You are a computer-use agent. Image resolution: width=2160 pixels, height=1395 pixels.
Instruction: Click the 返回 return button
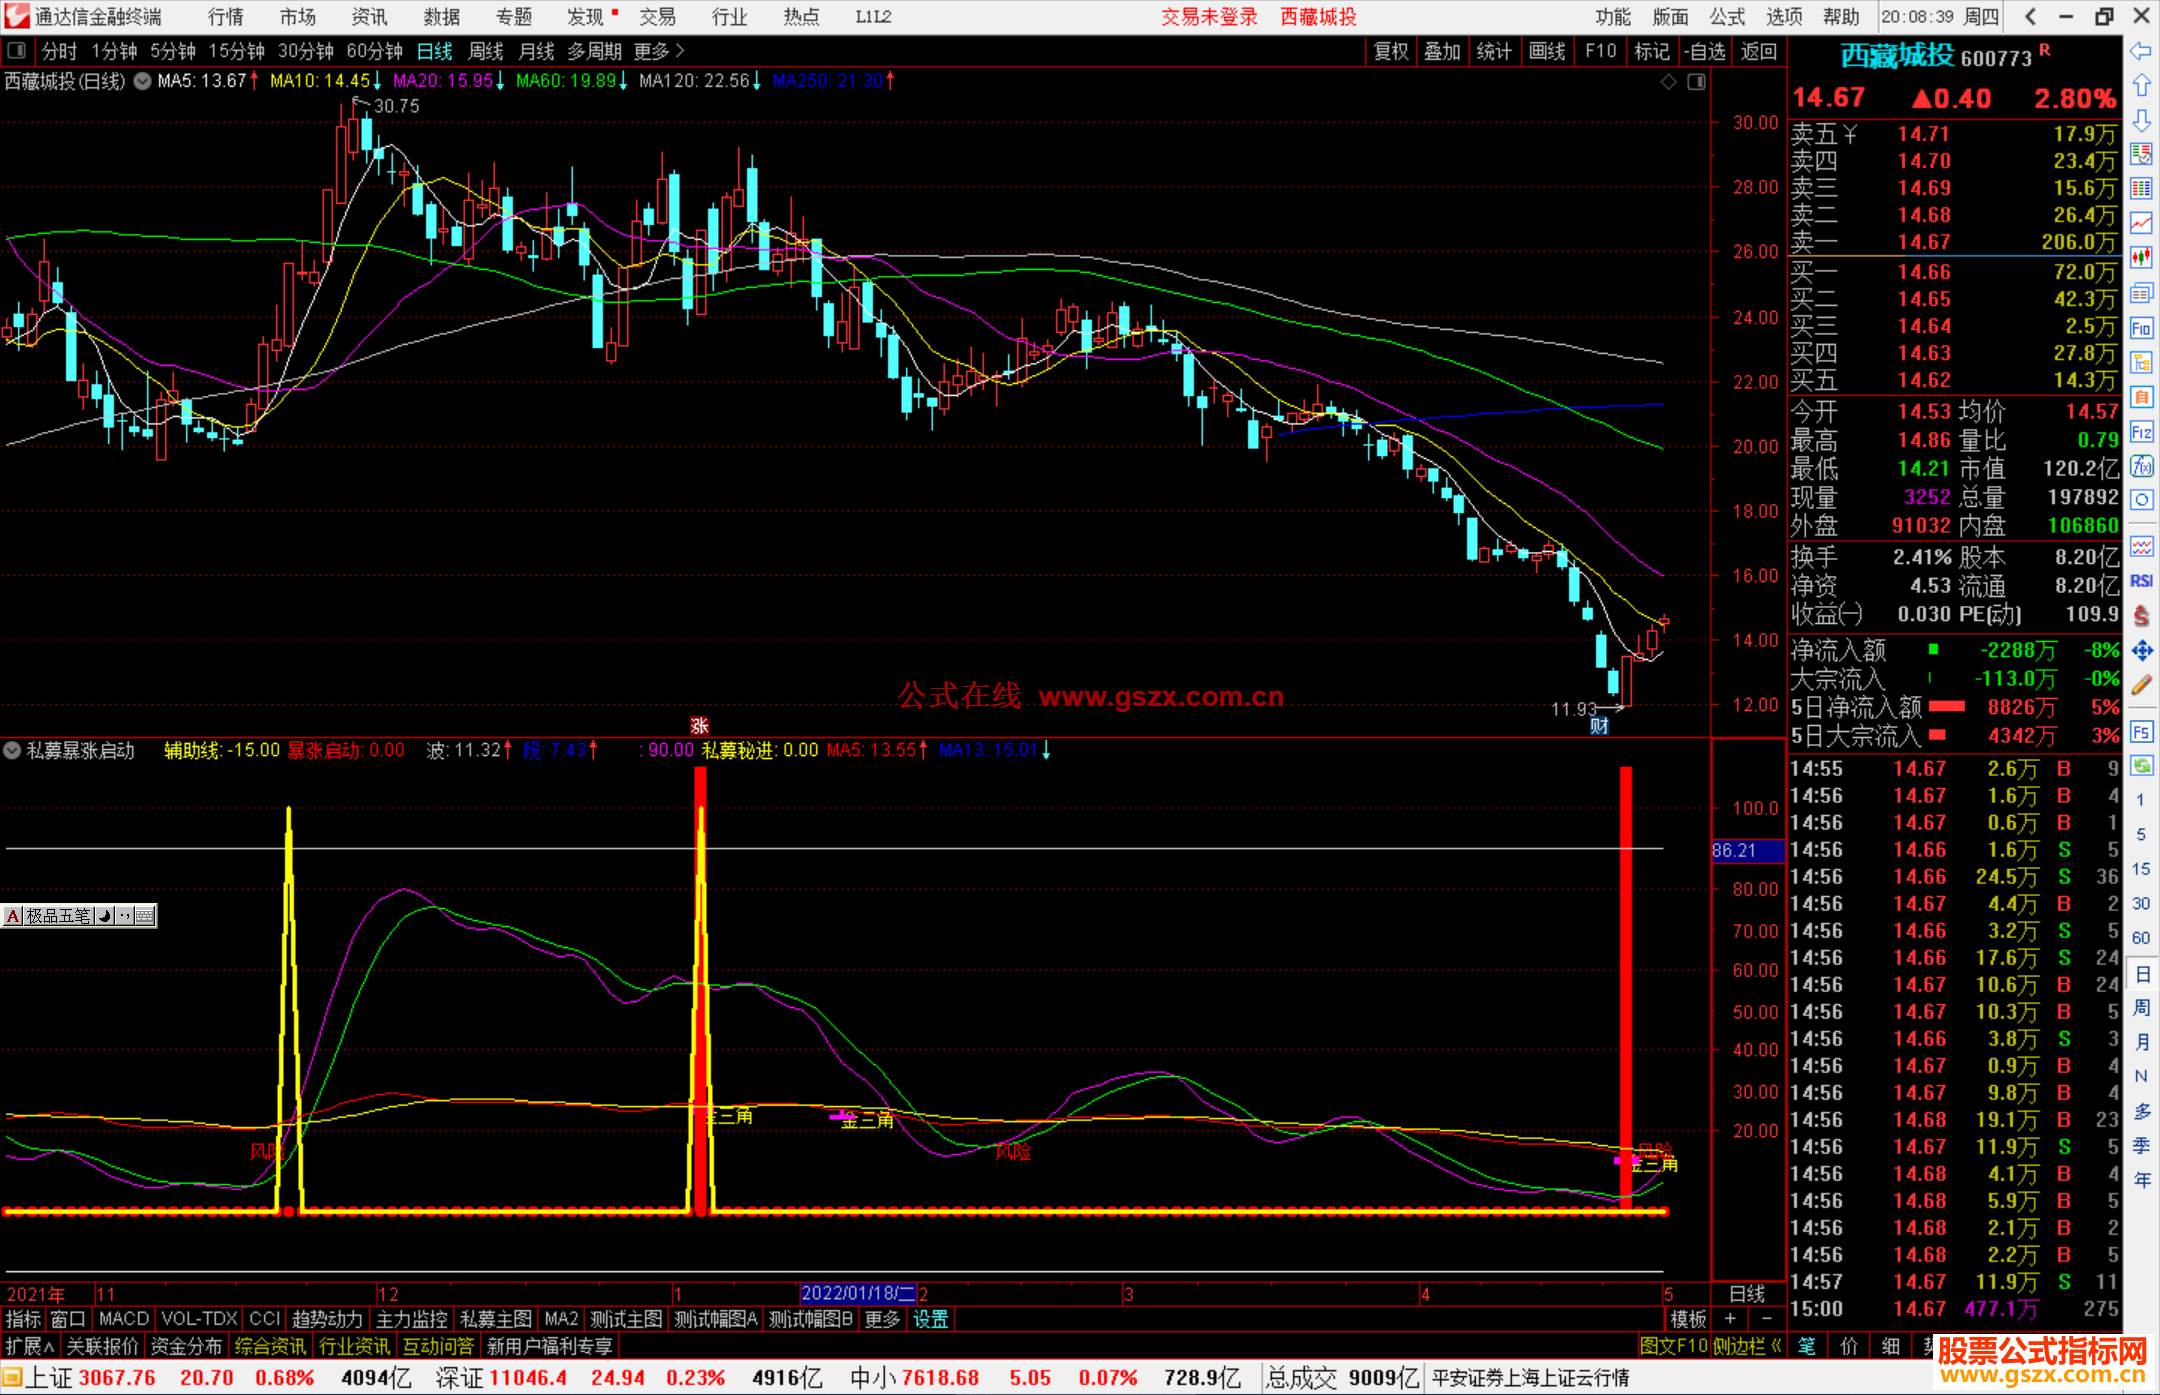tap(1759, 51)
